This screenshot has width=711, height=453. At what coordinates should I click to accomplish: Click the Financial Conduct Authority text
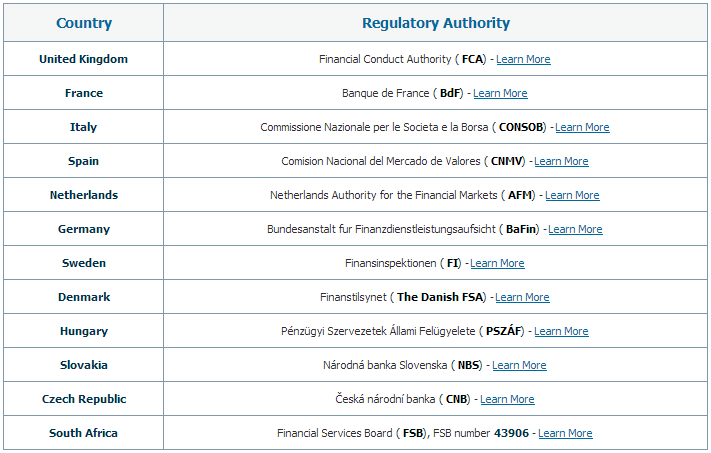coord(385,59)
